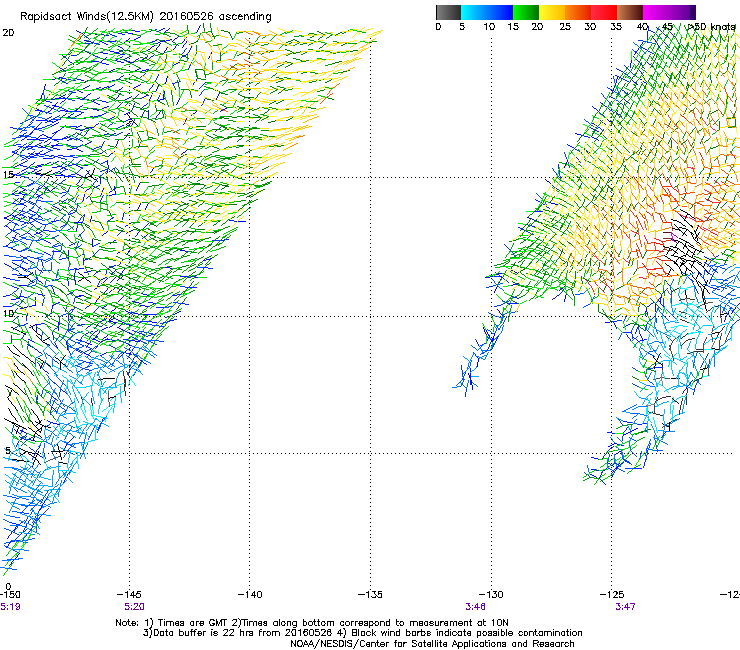Image resolution: width=740 pixels, height=650 pixels.
Task: Click the '-145' longitude label
Action: point(129,594)
